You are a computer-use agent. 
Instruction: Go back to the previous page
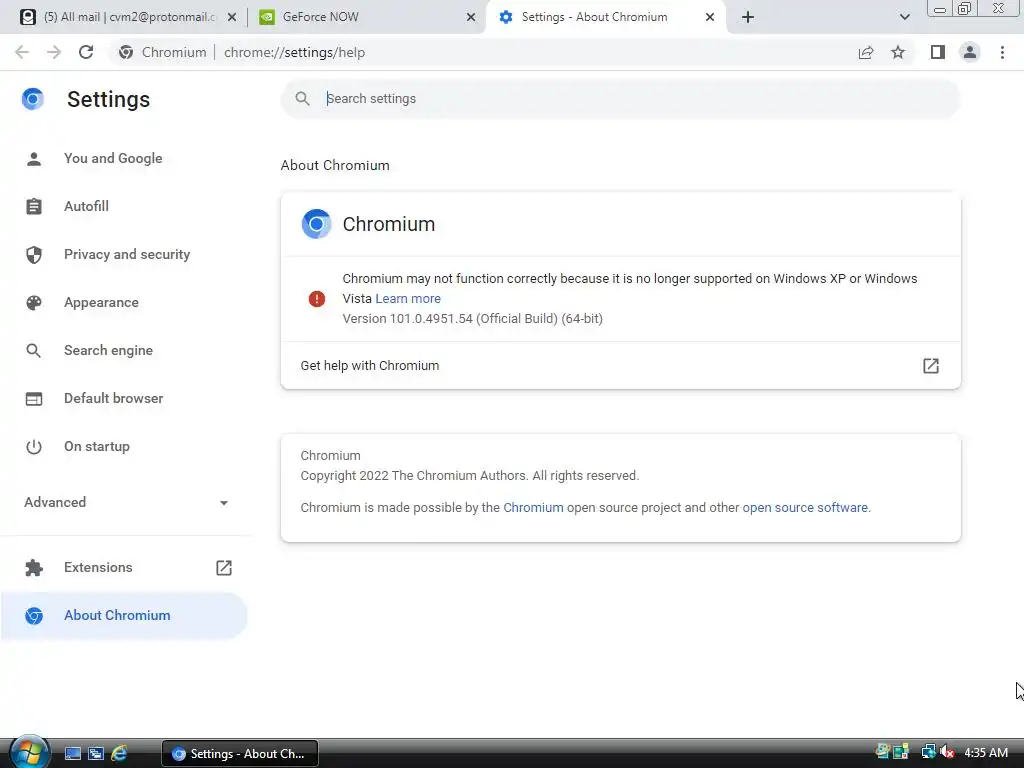coord(22,52)
